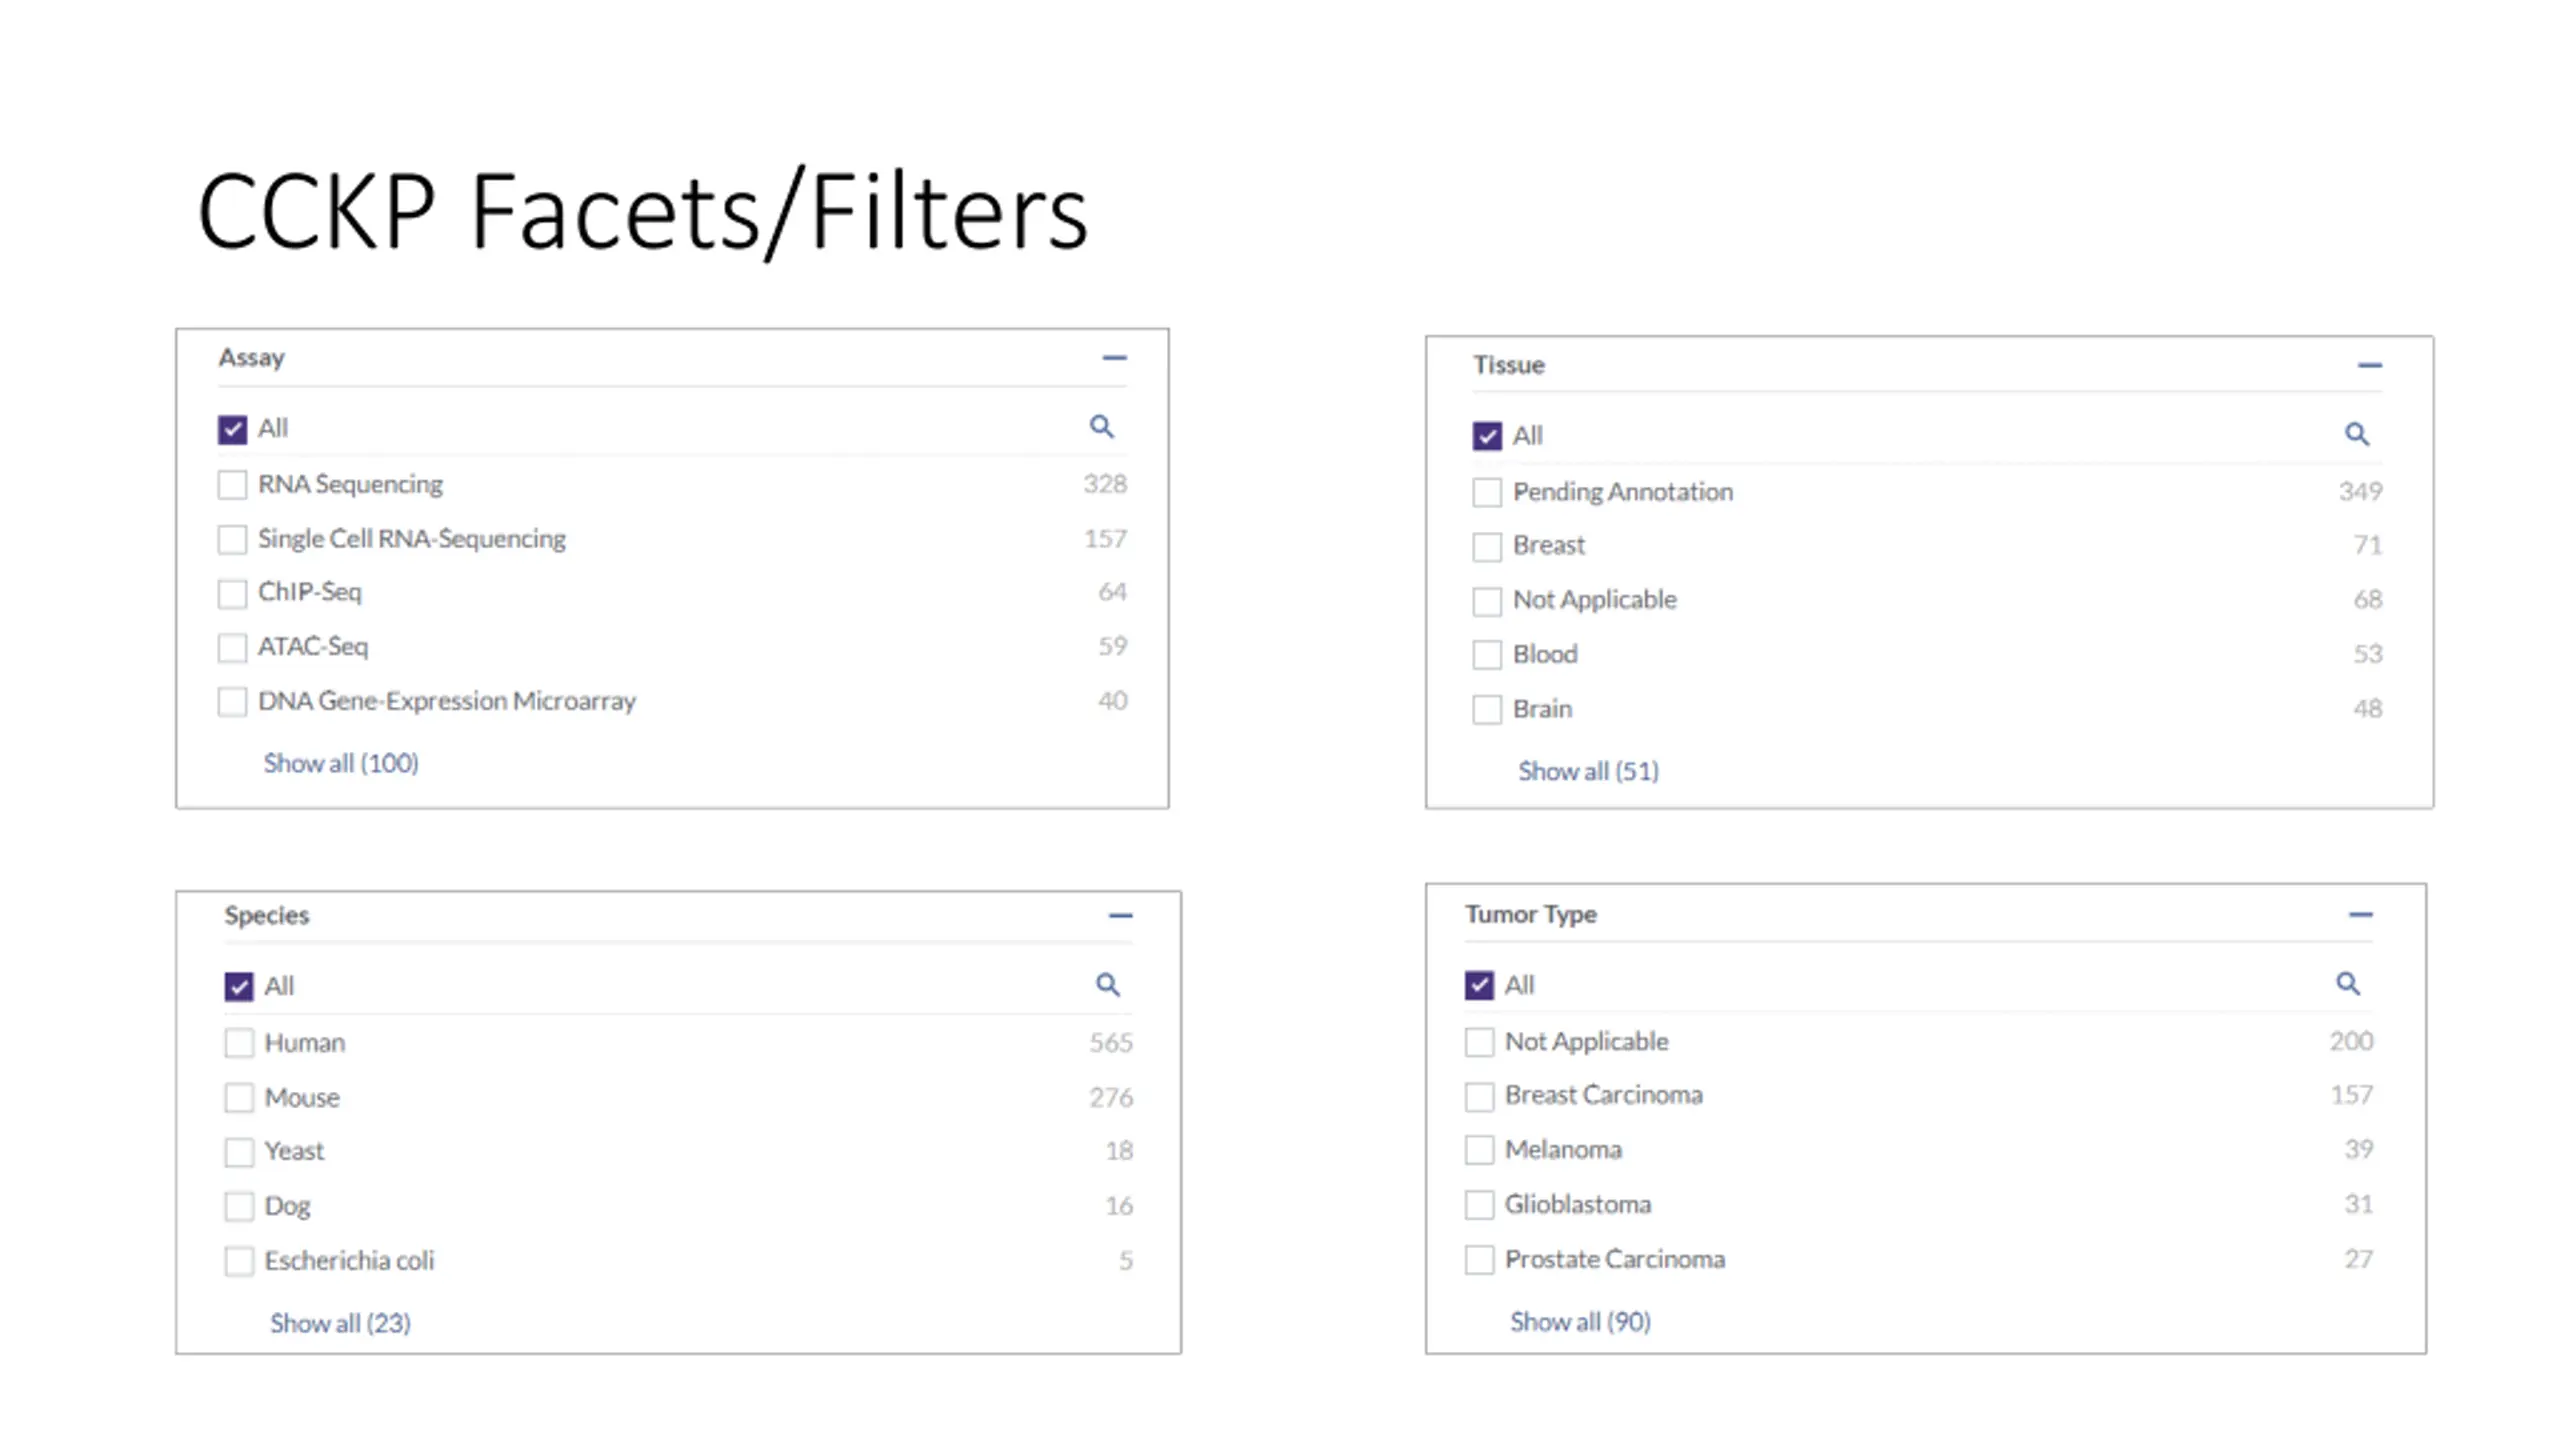2560x1440 pixels.
Task: Select DNA Gene-Expression Microarray checkbox
Action: [x=232, y=702]
